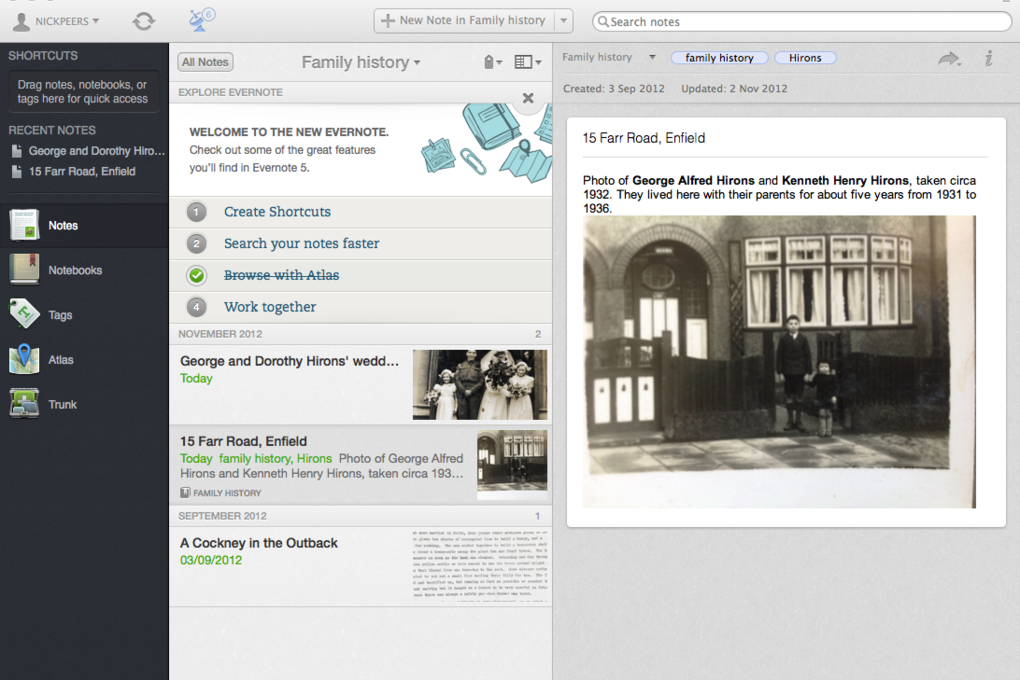This screenshot has width=1020, height=680.
Task: Click the note body text about George Alfred Hirons
Action: (779, 195)
